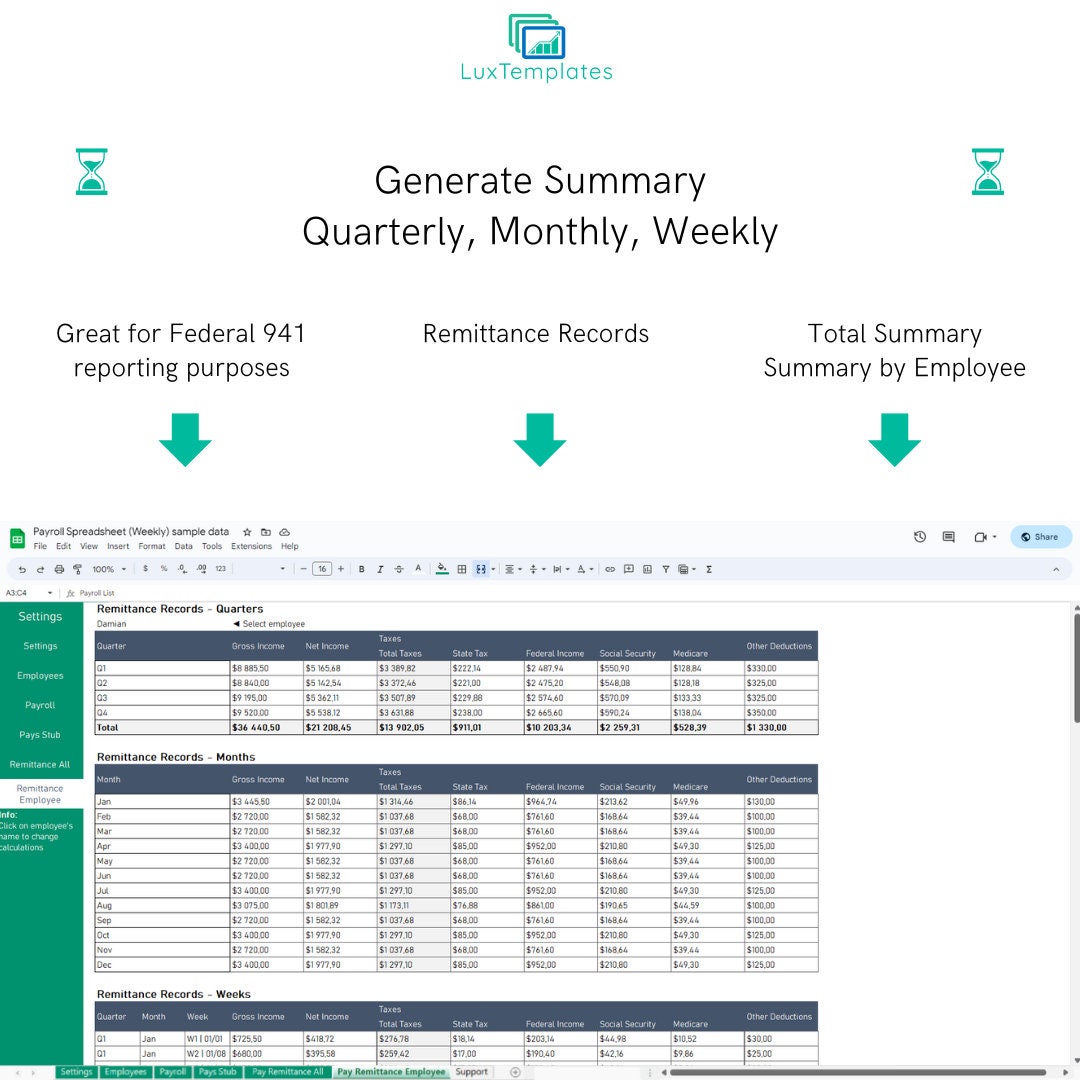Collapse the toolbar with the chevron

point(1056,570)
